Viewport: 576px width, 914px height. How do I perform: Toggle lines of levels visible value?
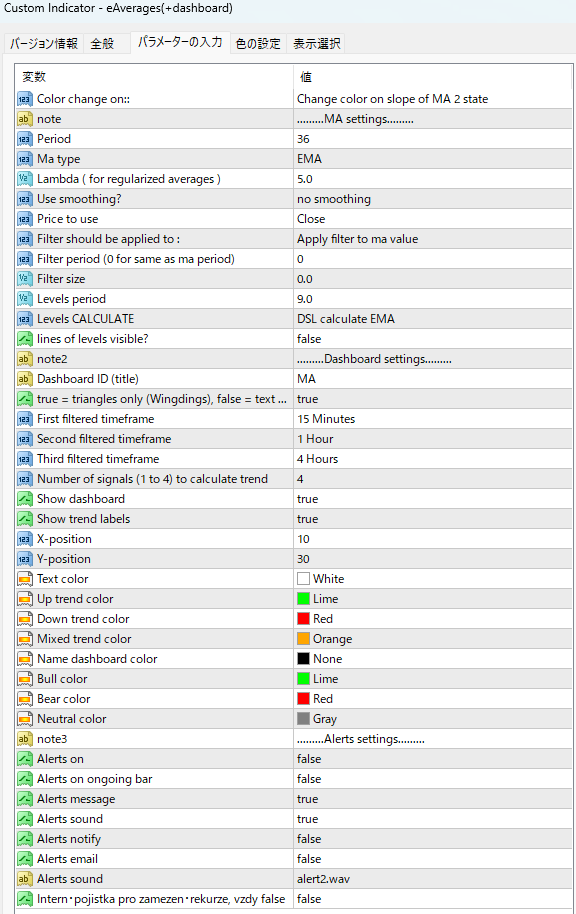pos(432,339)
